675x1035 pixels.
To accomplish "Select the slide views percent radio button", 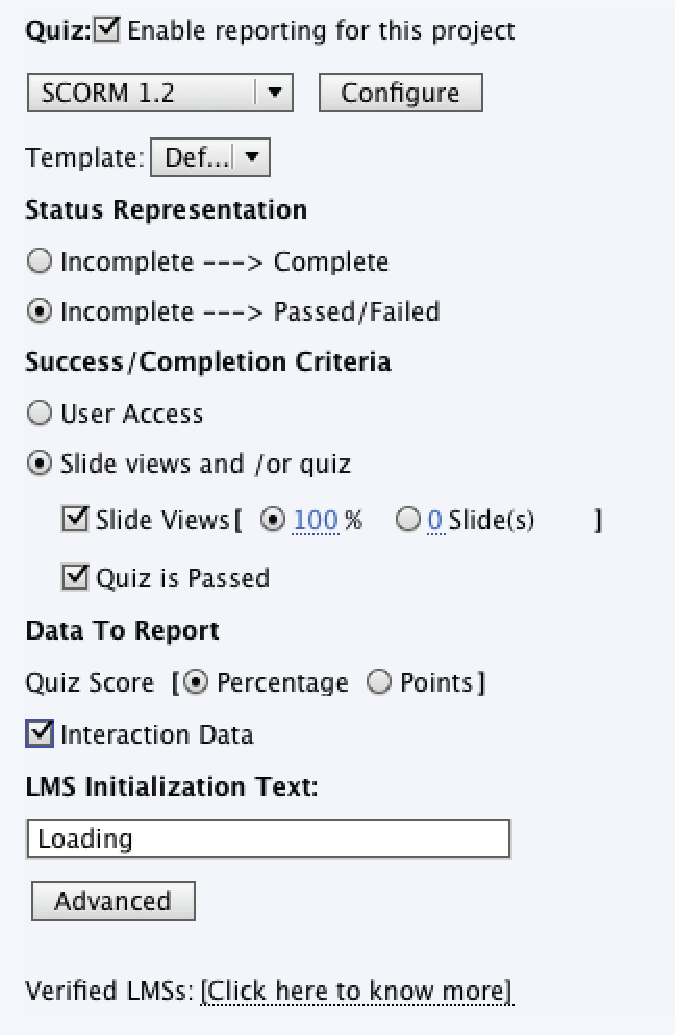I will [x=272, y=520].
